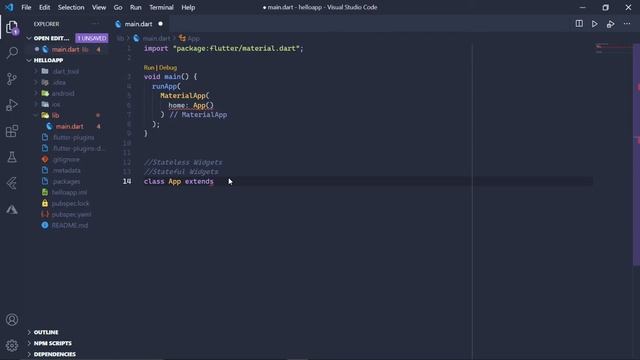Click the pubspec.lock padlock icon

point(45,203)
